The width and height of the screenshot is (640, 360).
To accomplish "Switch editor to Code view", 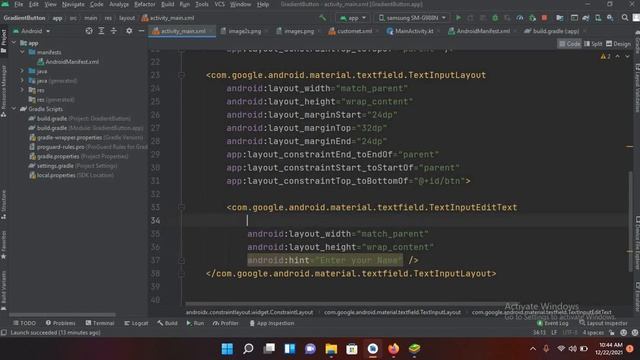I will pyautogui.click(x=569, y=44).
